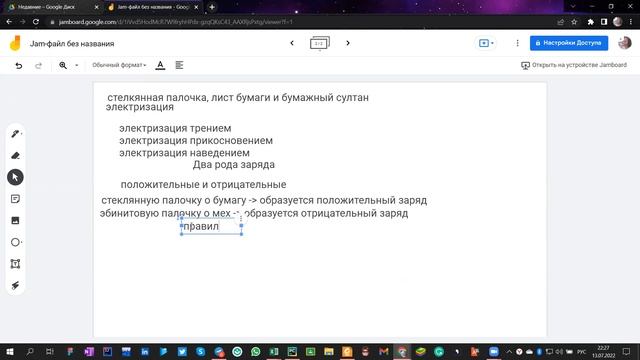Select the line starting with стелкянная палочка
This screenshot has height=360, width=640.
click(238, 98)
